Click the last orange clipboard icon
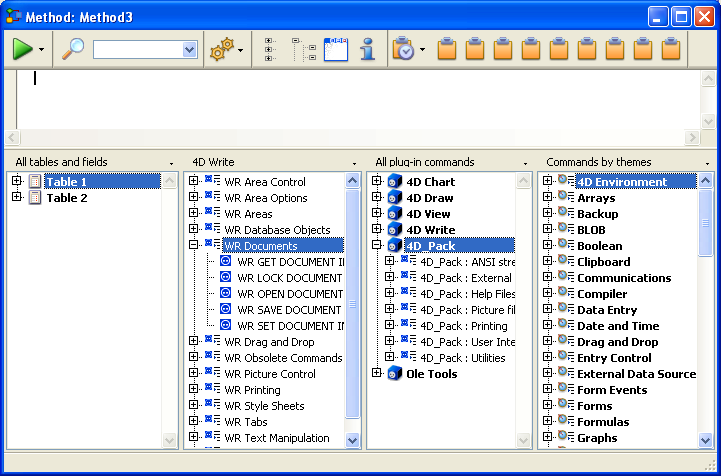This screenshot has height=476, width=721. (671, 49)
